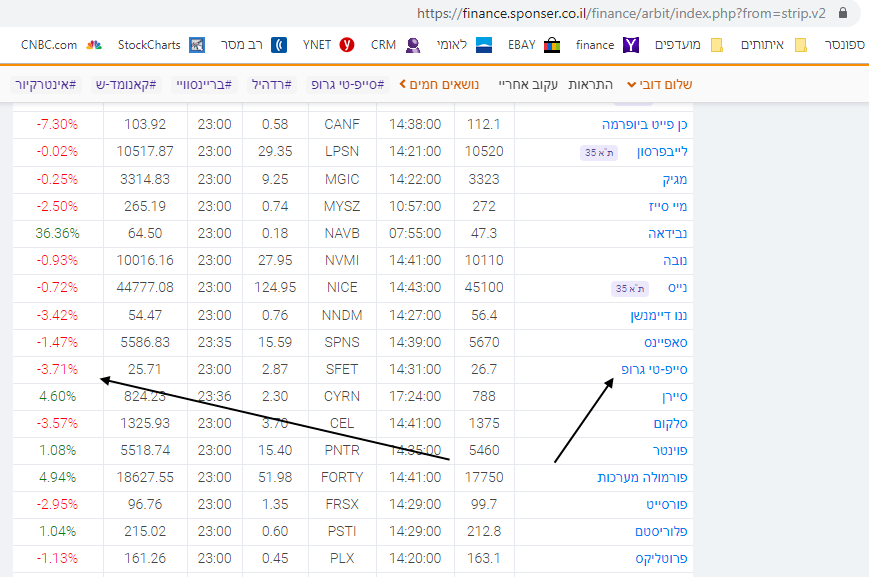Click the 17750 Tel Aviv price
The width and height of the screenshot is (869, 577).
click(x=484, y=477)
